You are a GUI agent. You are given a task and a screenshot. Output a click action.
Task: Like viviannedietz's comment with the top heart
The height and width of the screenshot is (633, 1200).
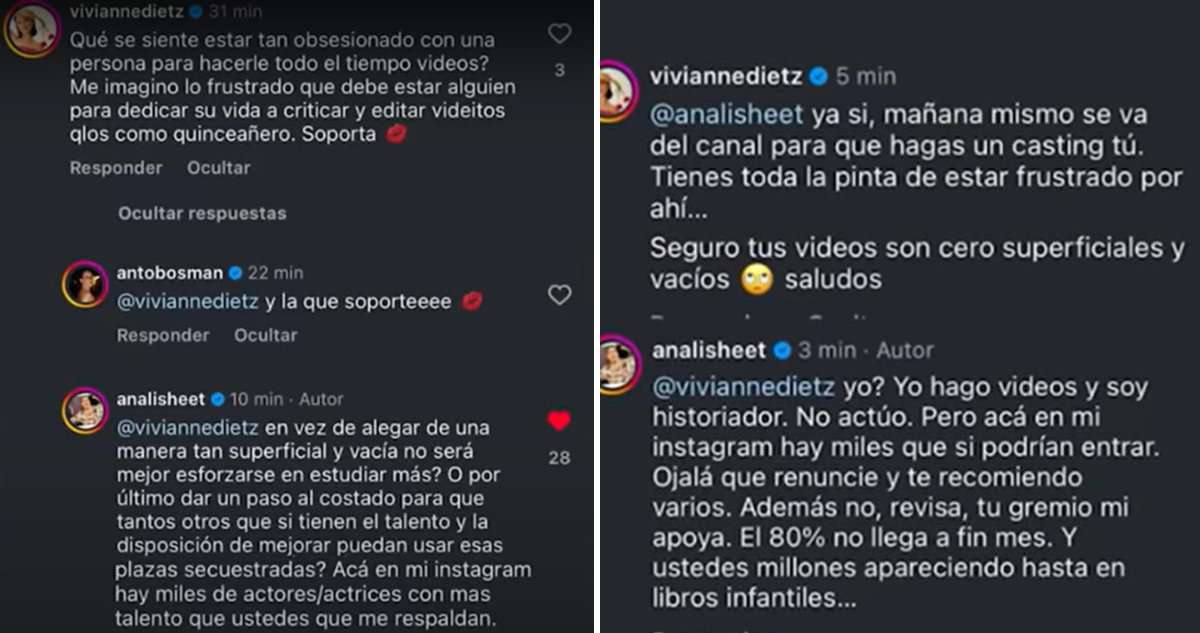pos(559,34)
